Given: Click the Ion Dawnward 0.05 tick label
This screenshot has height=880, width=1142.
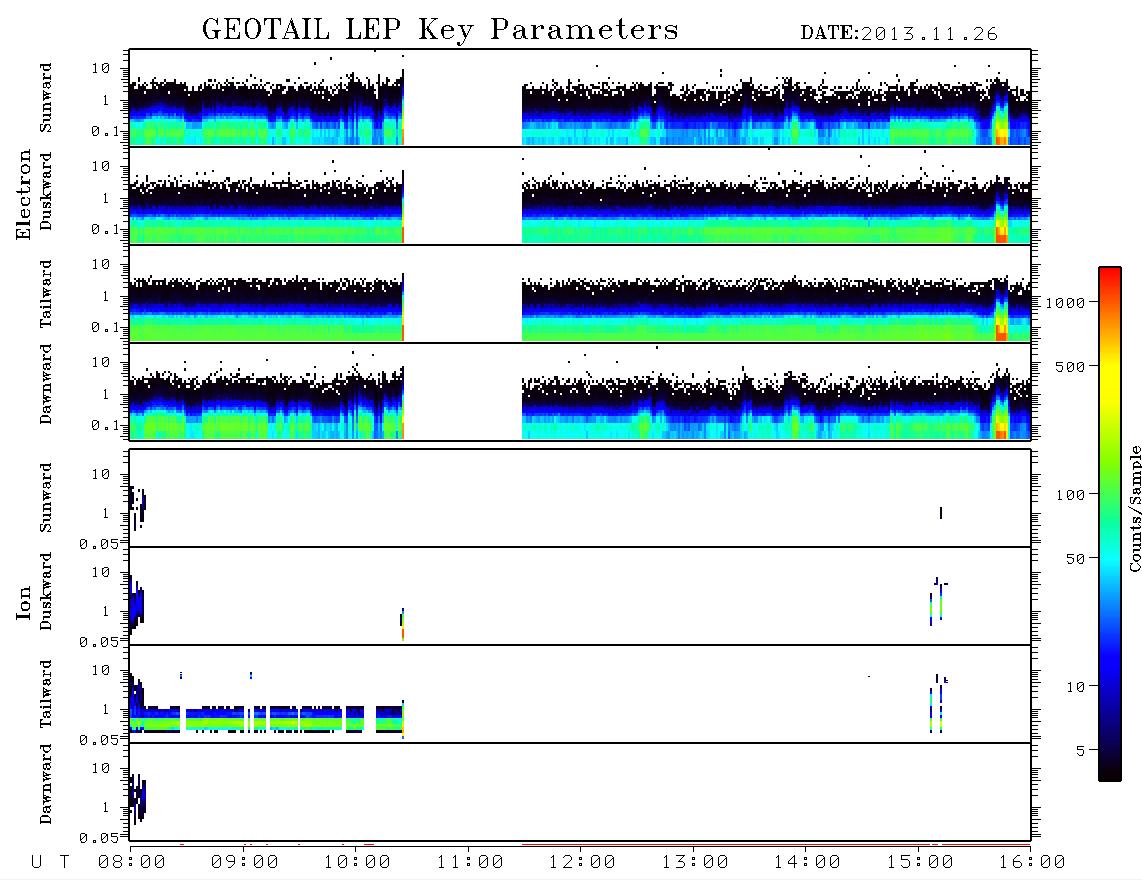Looking at the screenshot, I should point(99,838).
